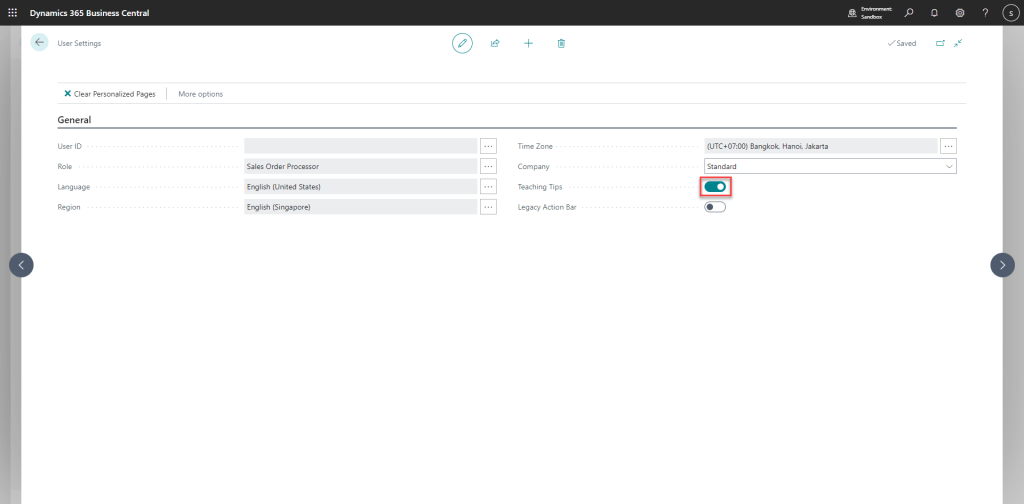Go back using the back arrow
1024x504 pixels.
39,43
